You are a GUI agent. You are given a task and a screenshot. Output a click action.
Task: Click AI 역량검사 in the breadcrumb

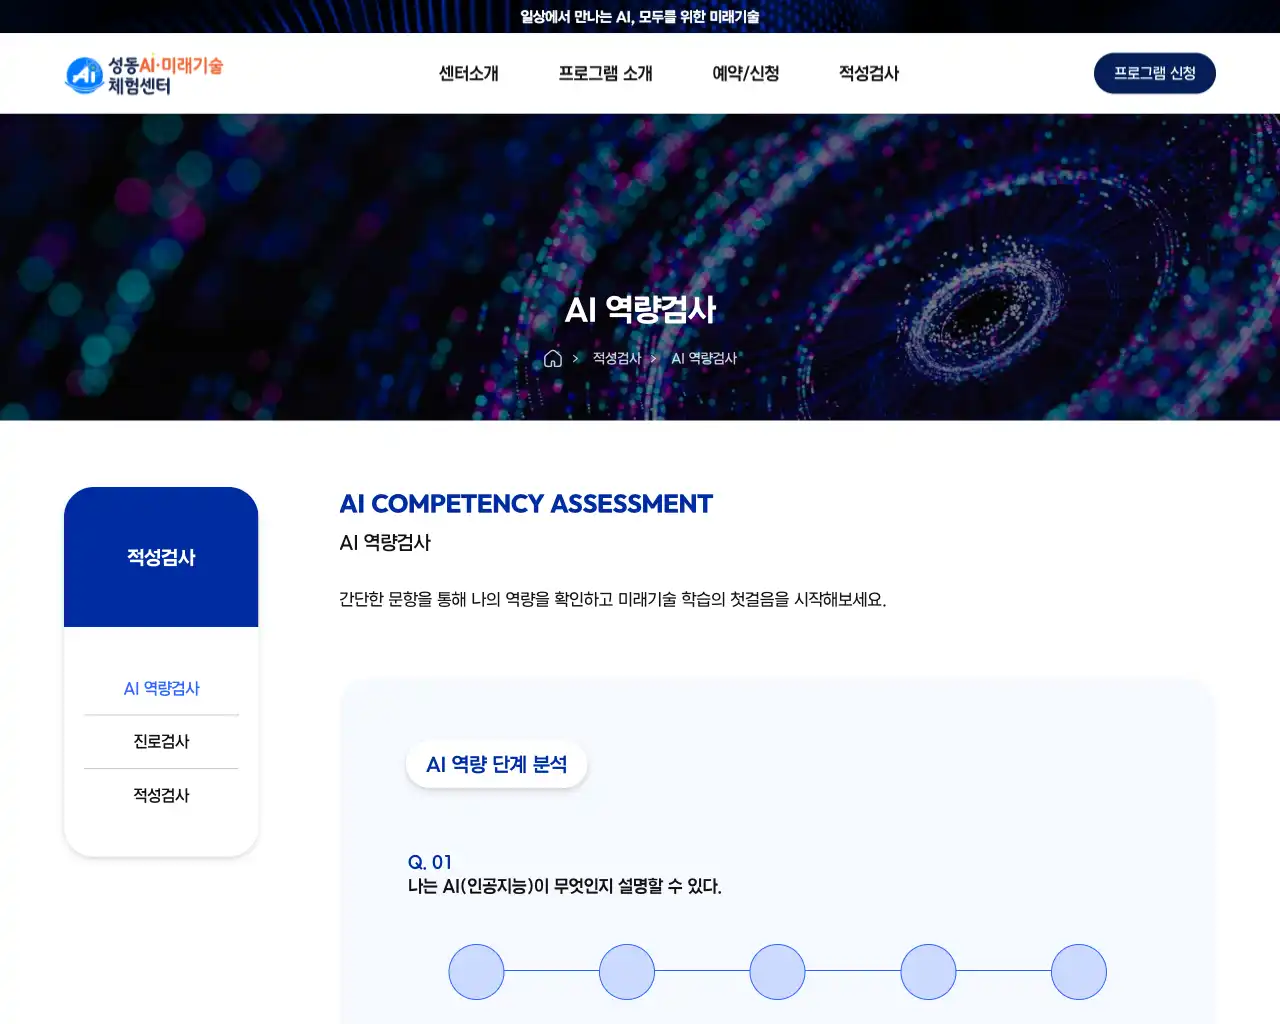[x=704, y=358]
